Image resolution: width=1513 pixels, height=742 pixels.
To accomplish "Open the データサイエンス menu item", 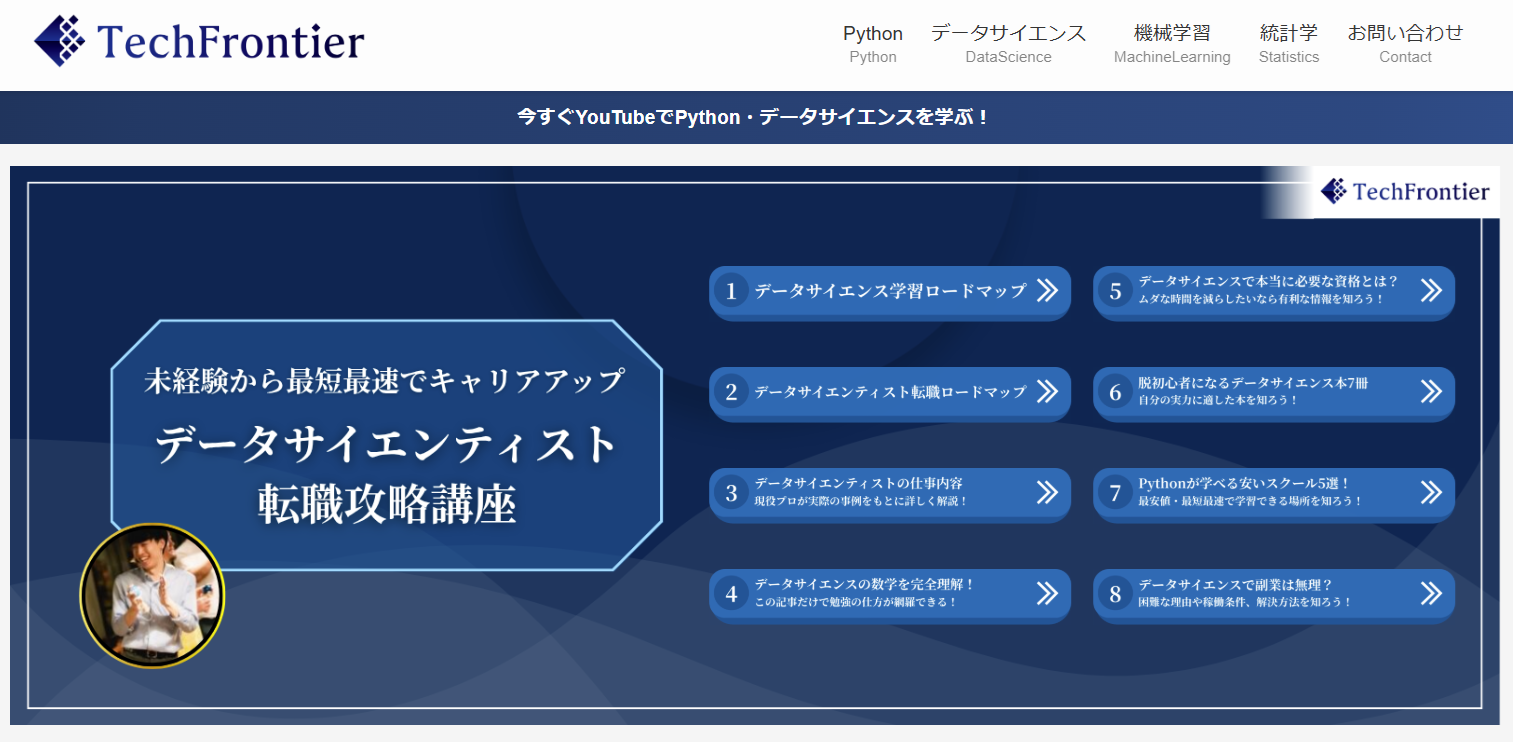I will pos(1008,44).
